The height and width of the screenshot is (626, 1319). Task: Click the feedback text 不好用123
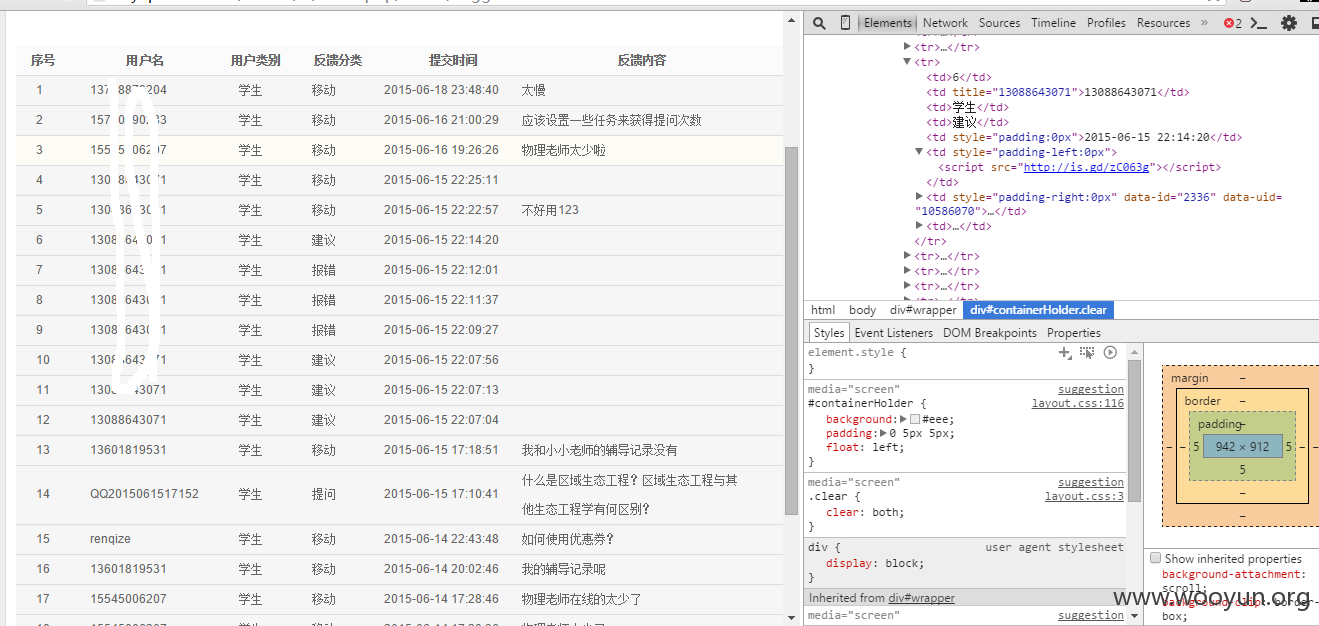(x=550, y=210)
